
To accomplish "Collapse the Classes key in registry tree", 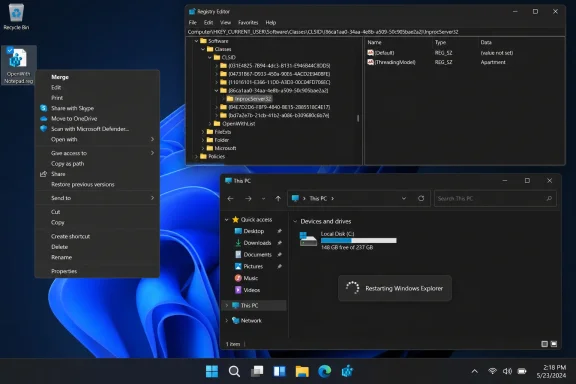I will [203, 49].
